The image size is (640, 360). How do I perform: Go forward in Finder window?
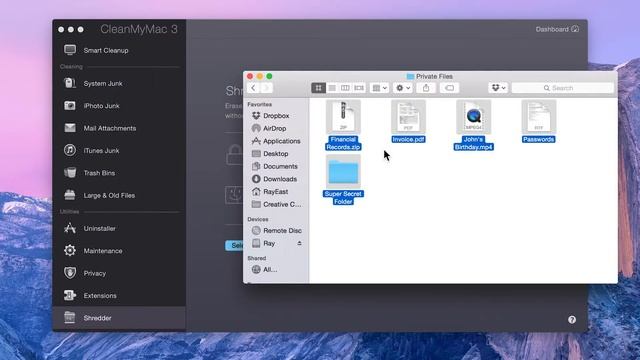266,88
